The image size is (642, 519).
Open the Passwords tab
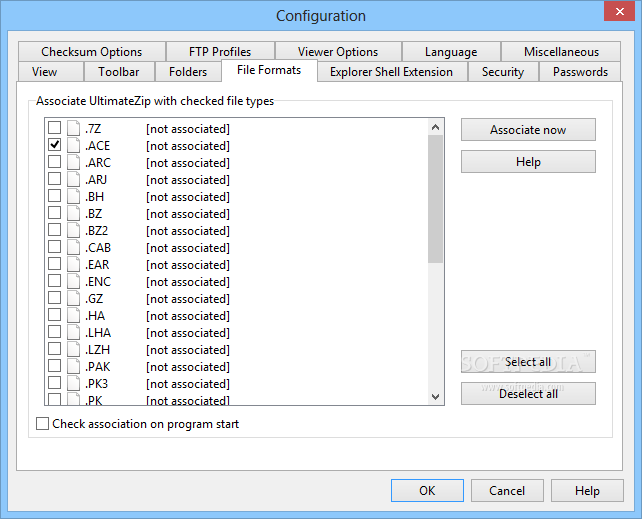click(x=580, y=72)
